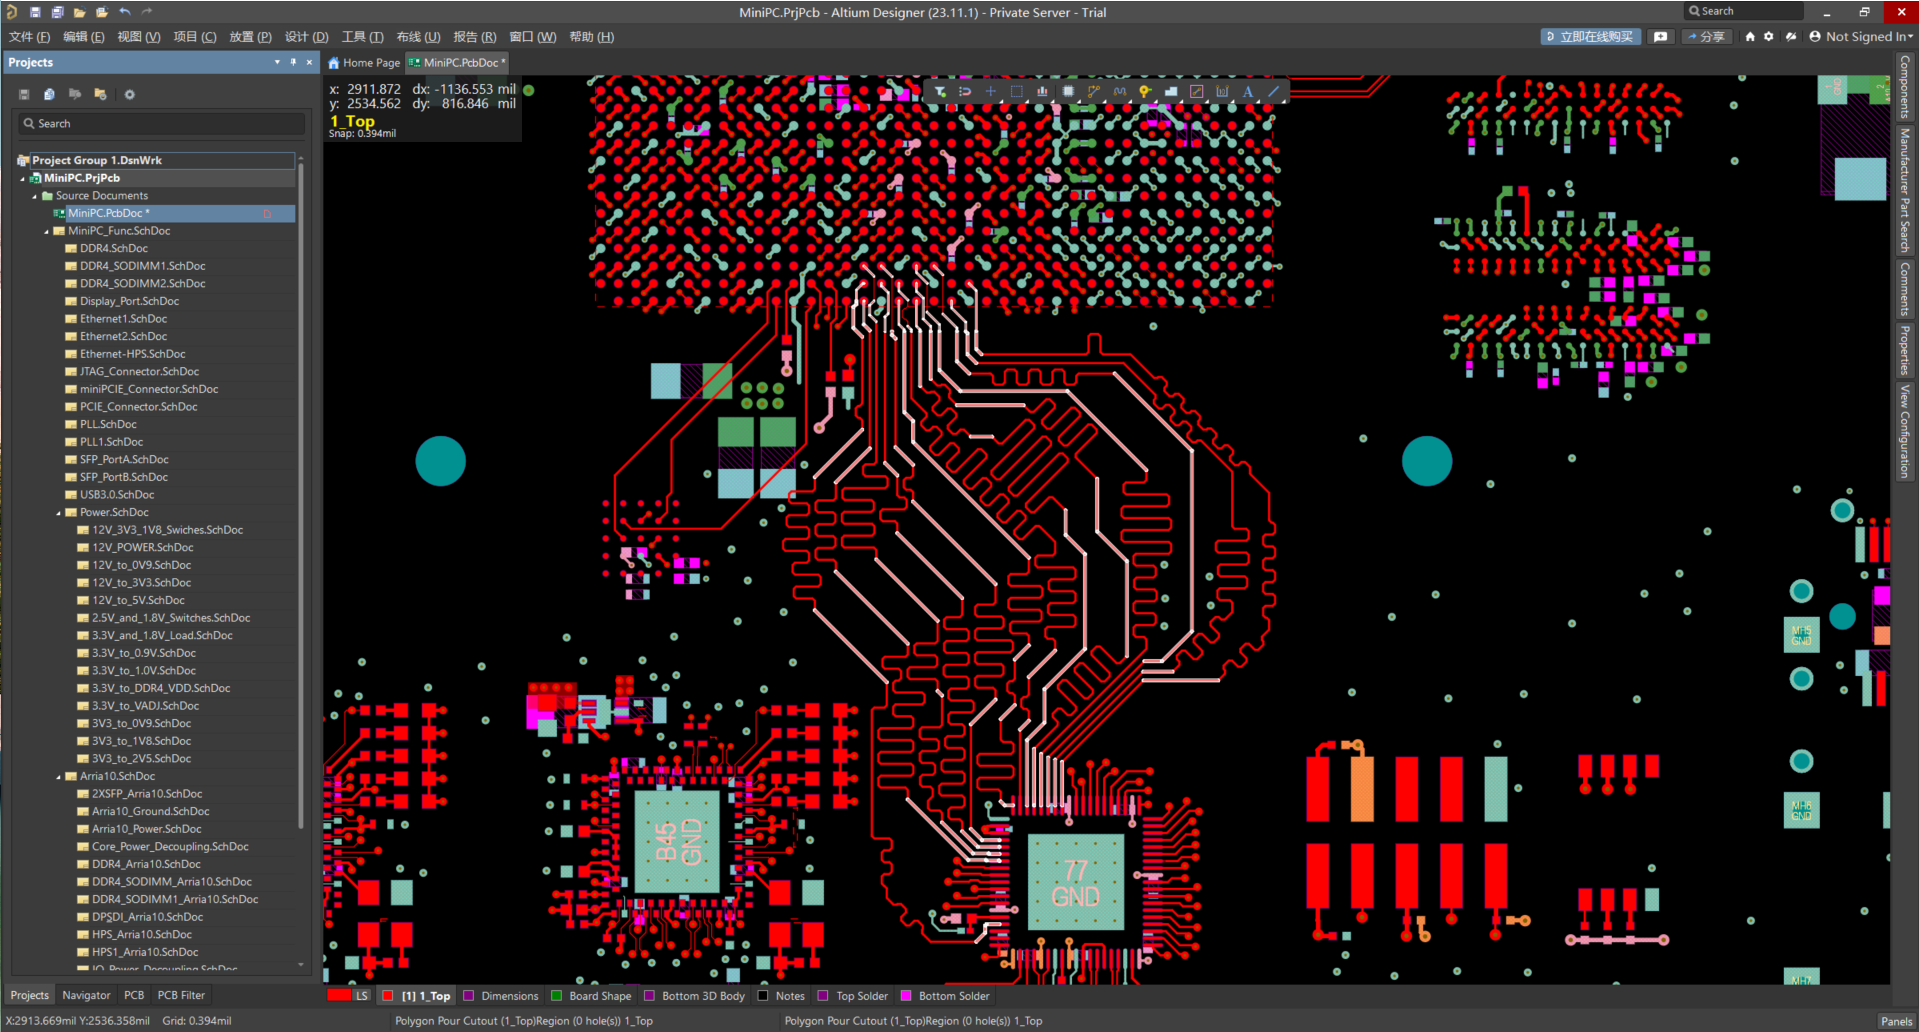Click the 立即在线购买 button
This screenshot has height=1032, width=1919.
pyautogui.click(x=1590, y=37)
